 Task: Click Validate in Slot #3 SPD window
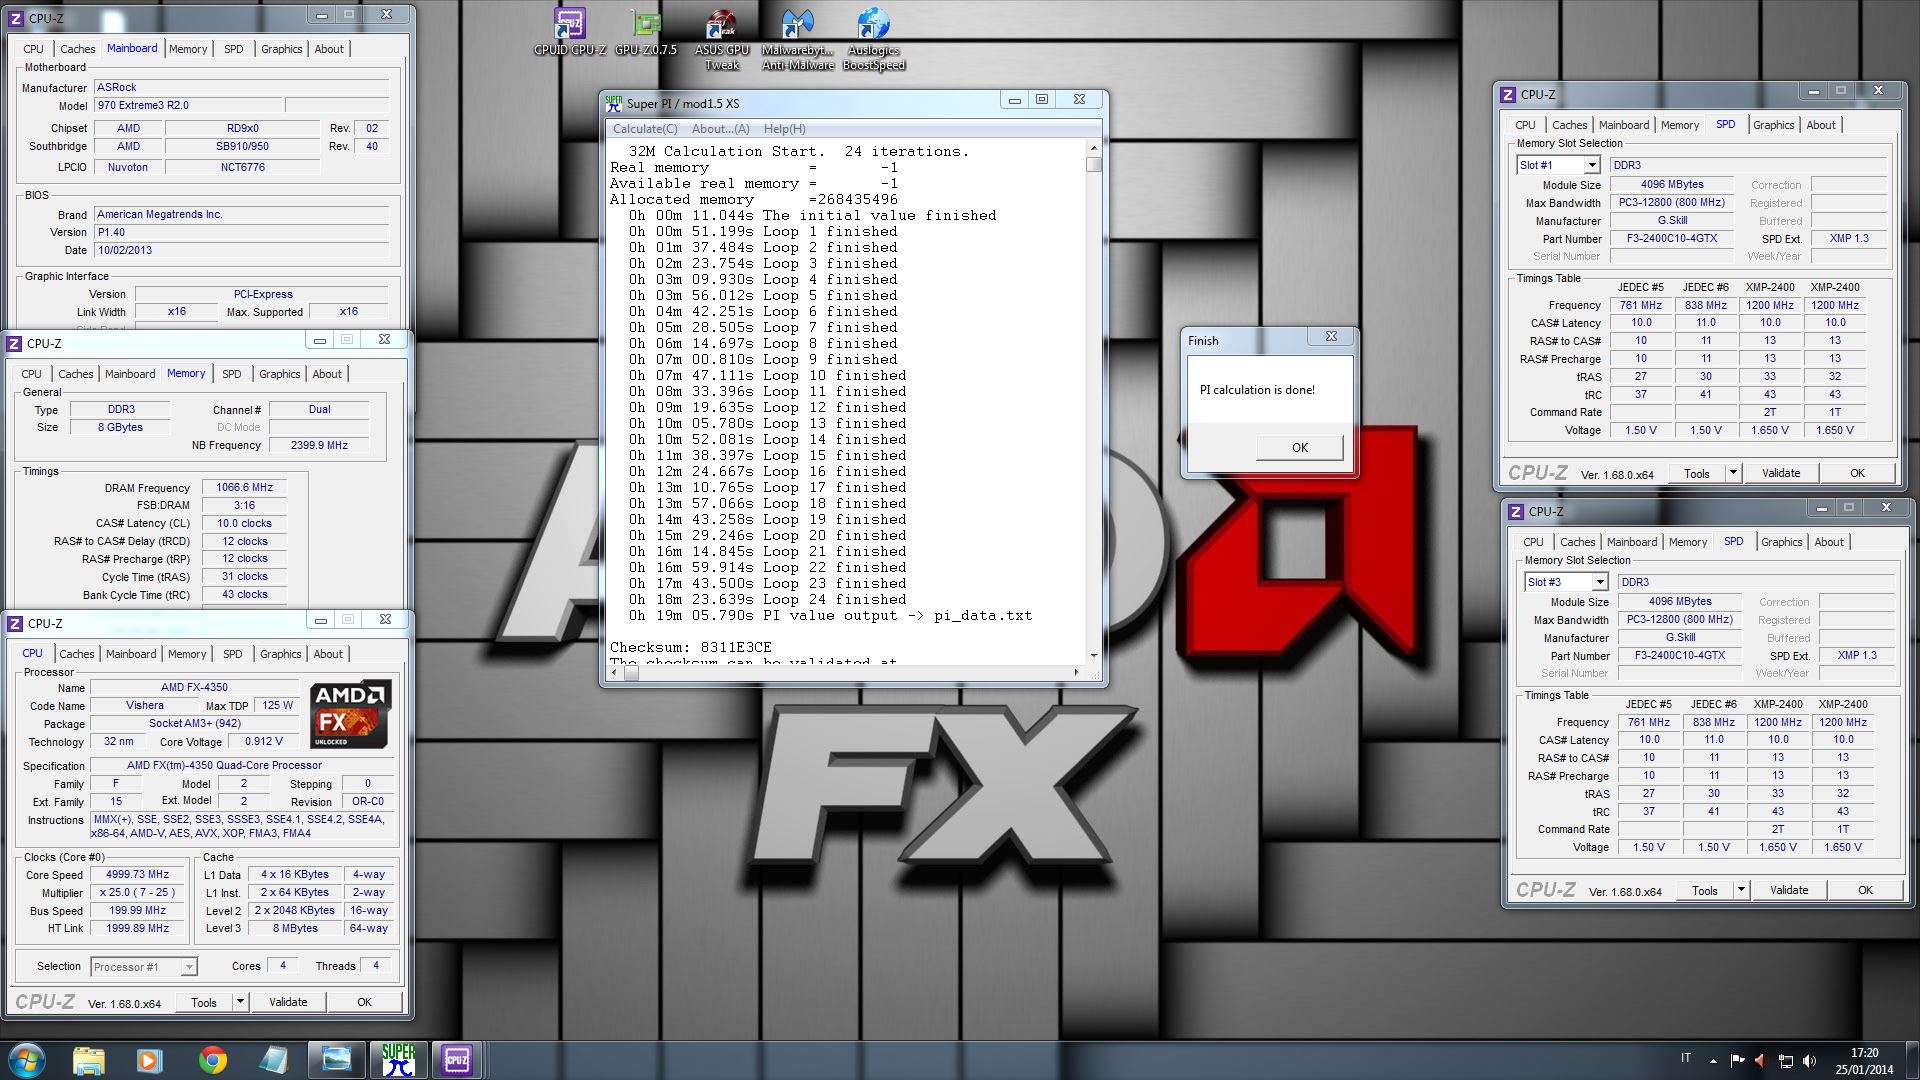1789,890
